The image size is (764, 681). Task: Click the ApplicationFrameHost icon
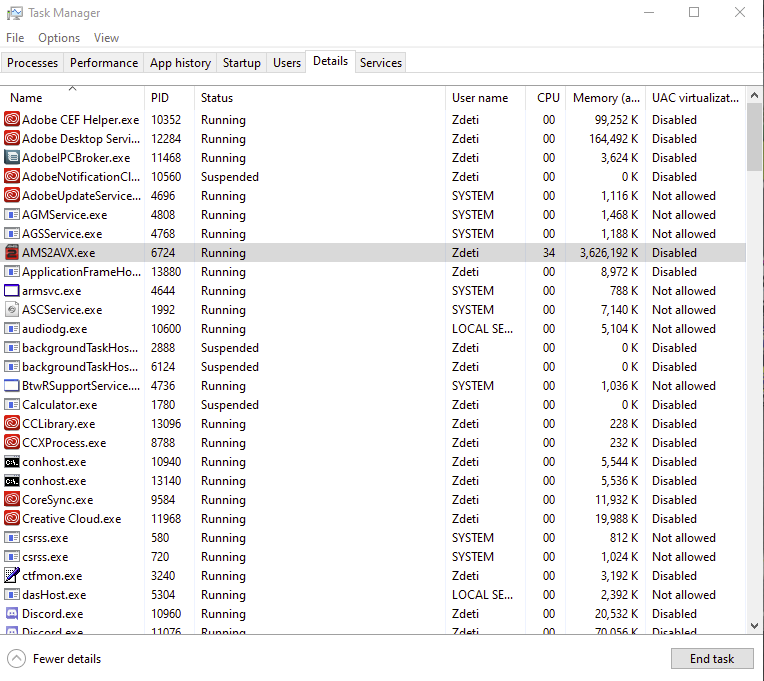coord(12,271)
